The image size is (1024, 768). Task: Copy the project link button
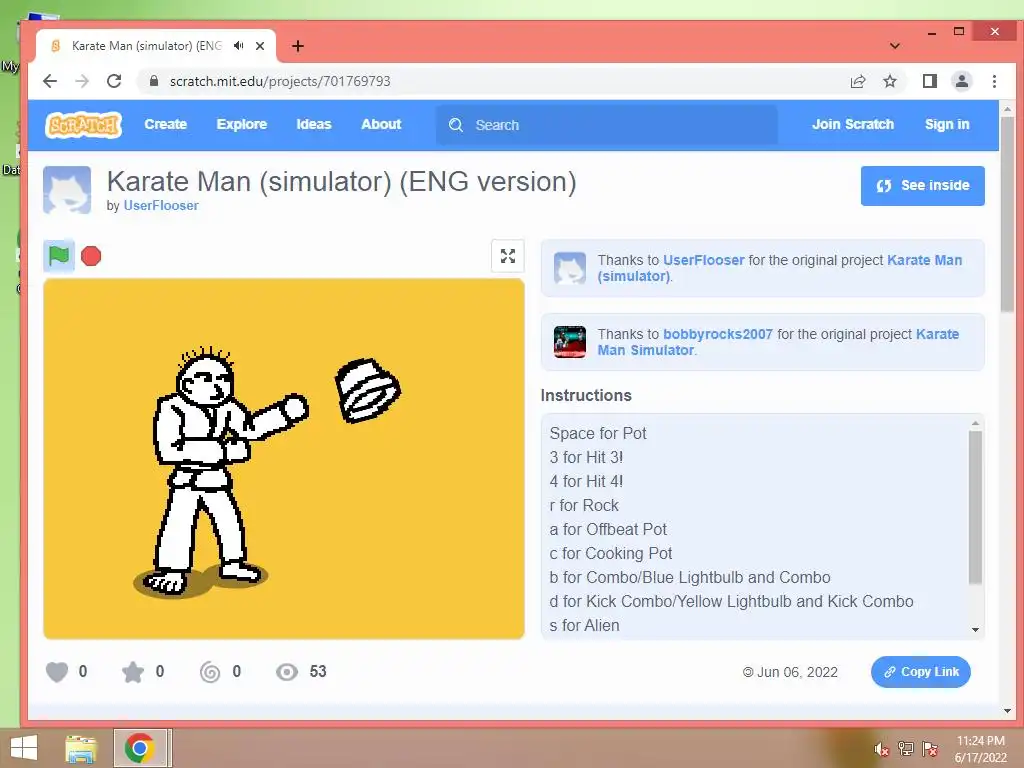[x=920, y=671]
